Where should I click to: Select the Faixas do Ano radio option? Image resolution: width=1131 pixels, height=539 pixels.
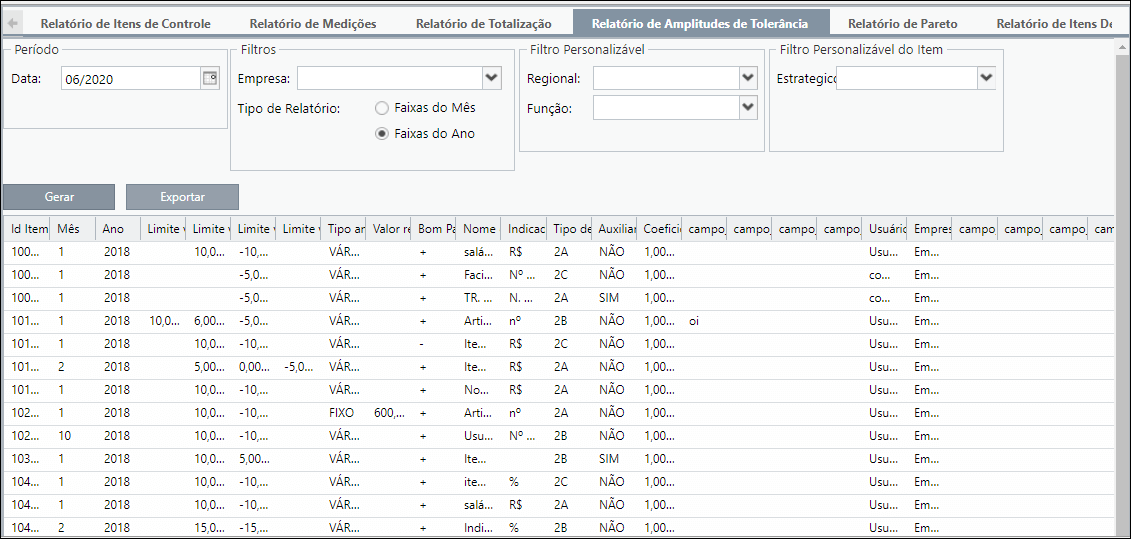(x=382, y=133)
